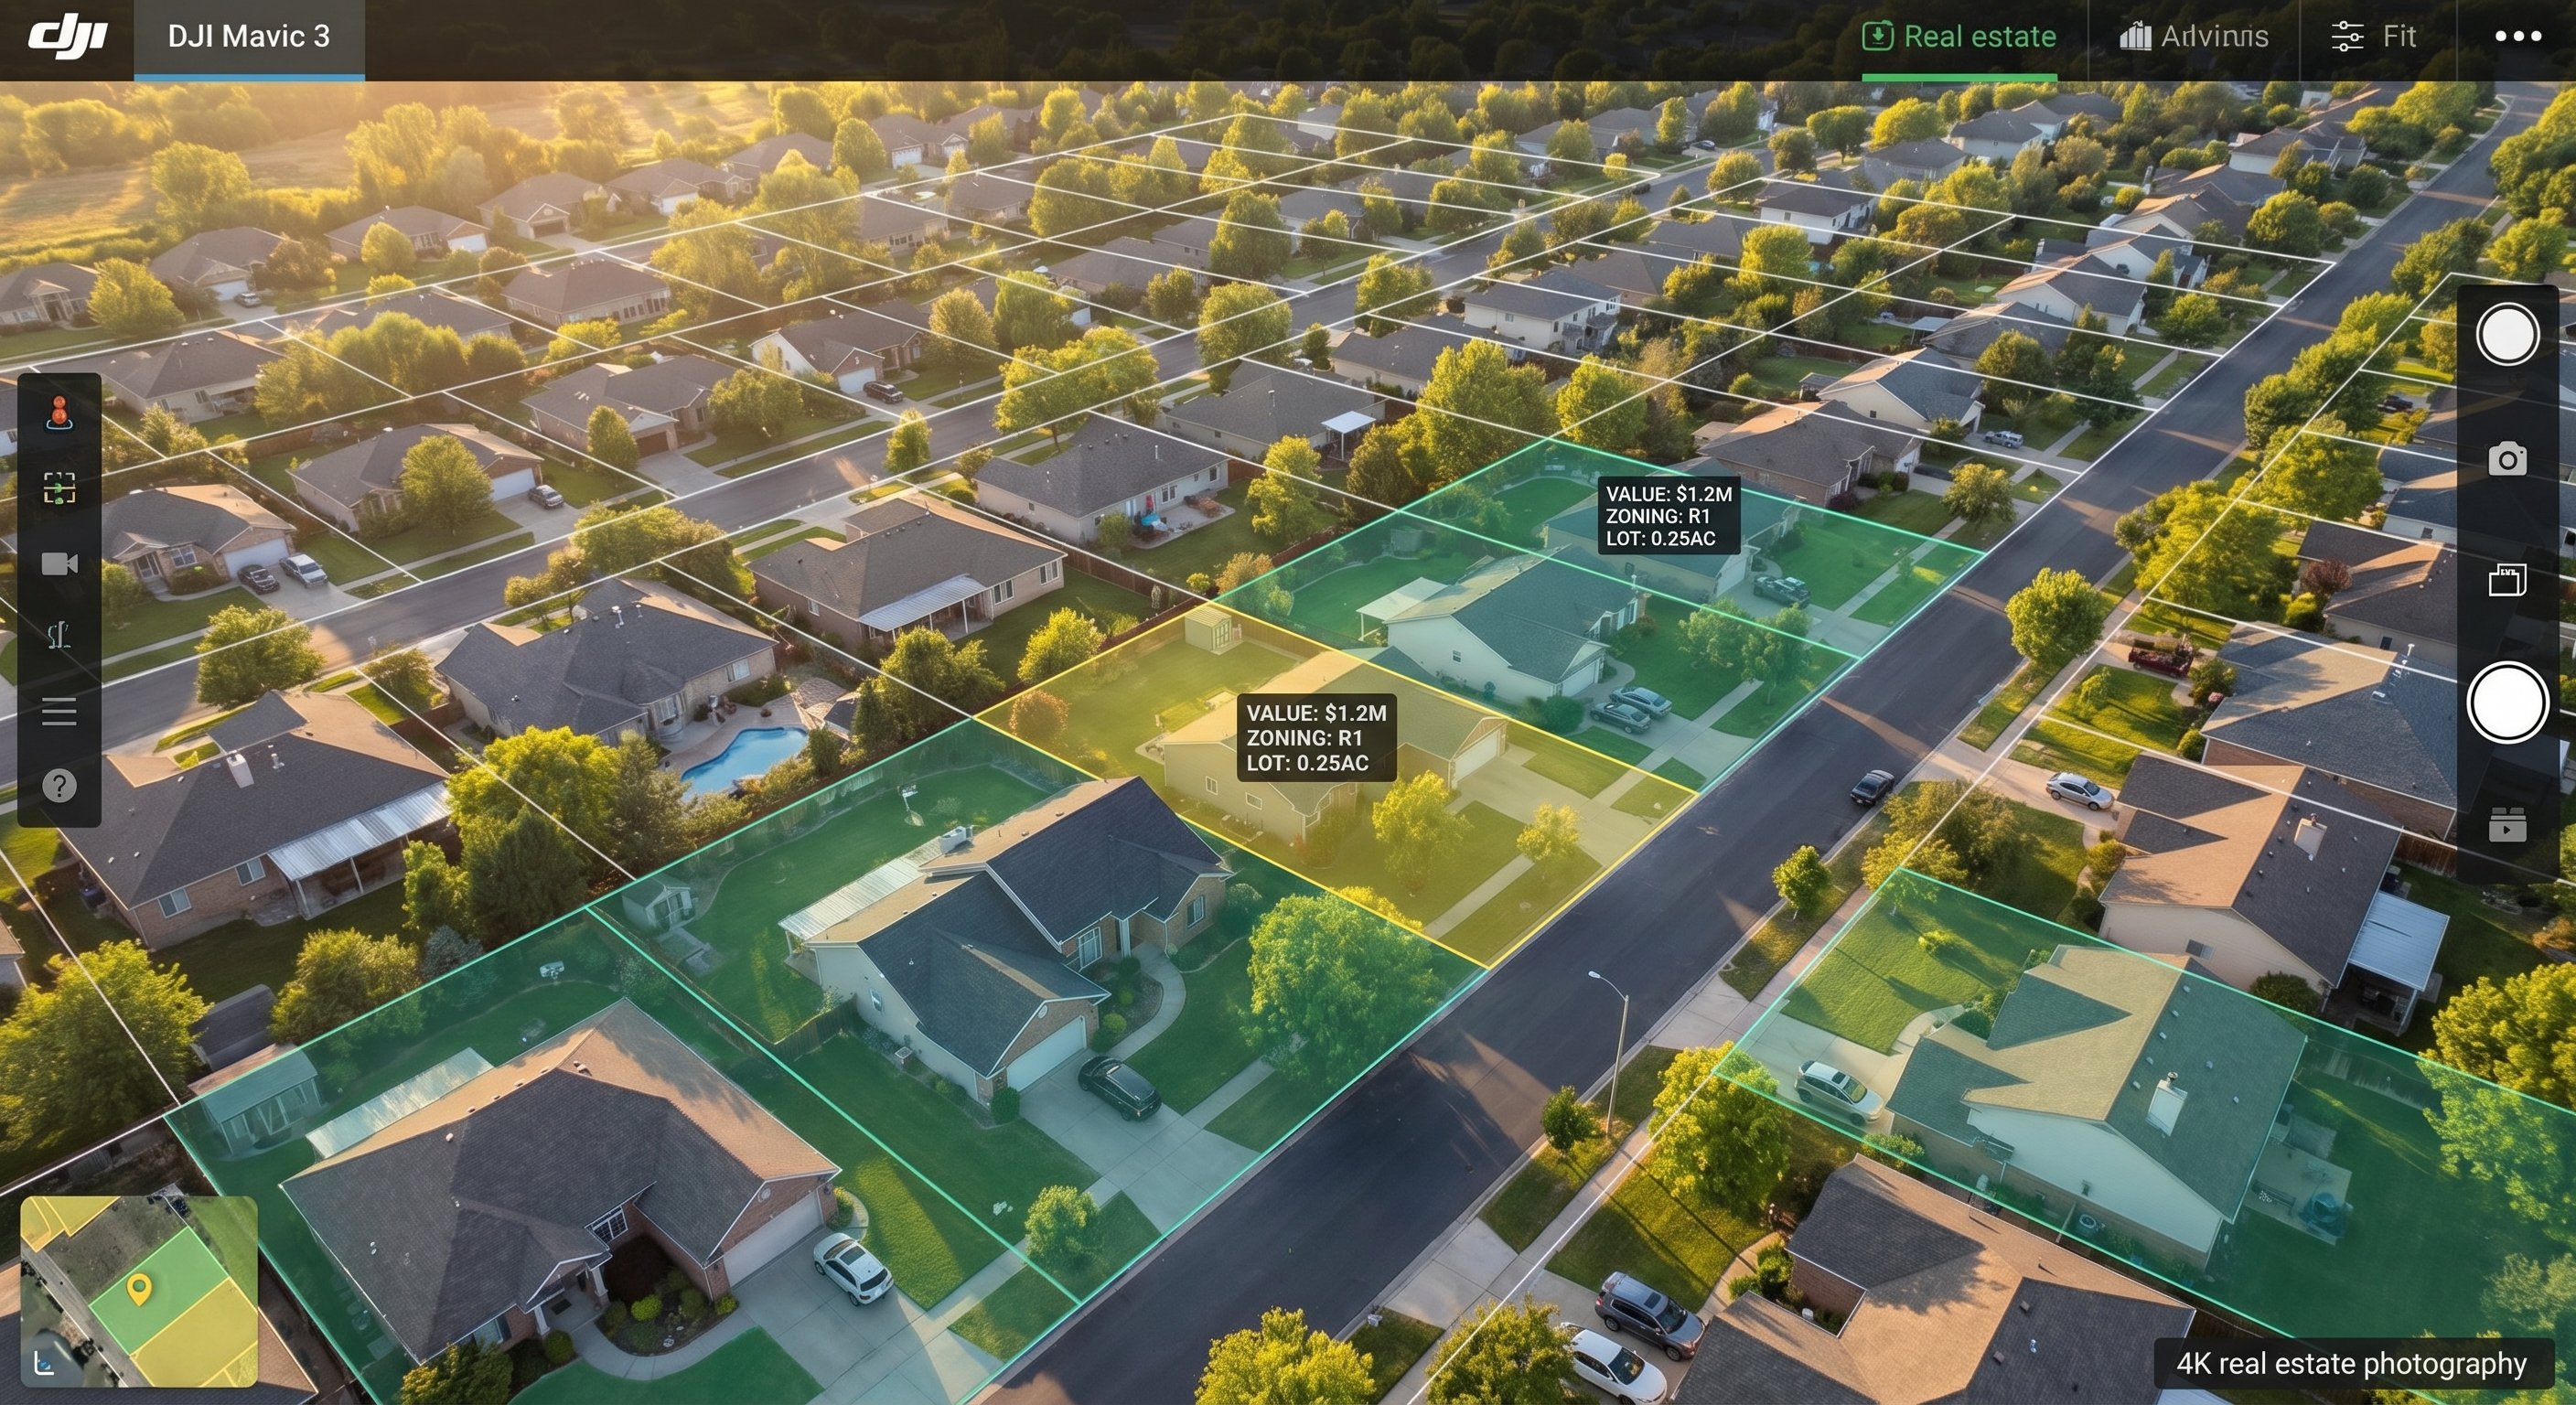Open help with the question mark icon
This screenshot has width=2576, height=1405.
(59, 786)
